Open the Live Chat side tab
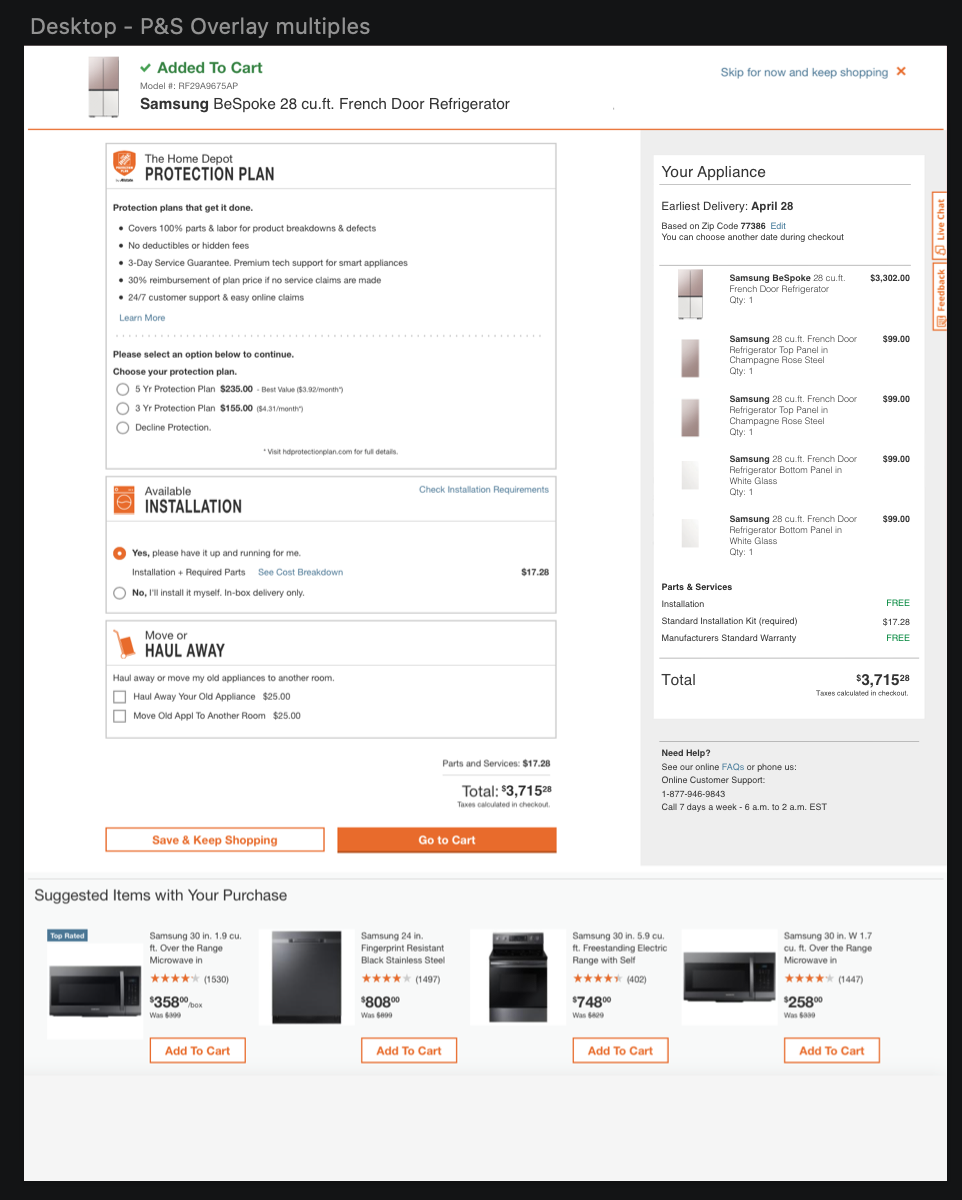This screenshot has width=962, height=1200. pos(940,225)
